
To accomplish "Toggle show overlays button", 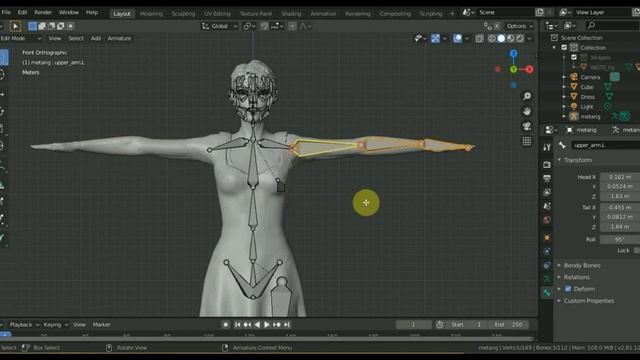I will click(x=458, y=38).
